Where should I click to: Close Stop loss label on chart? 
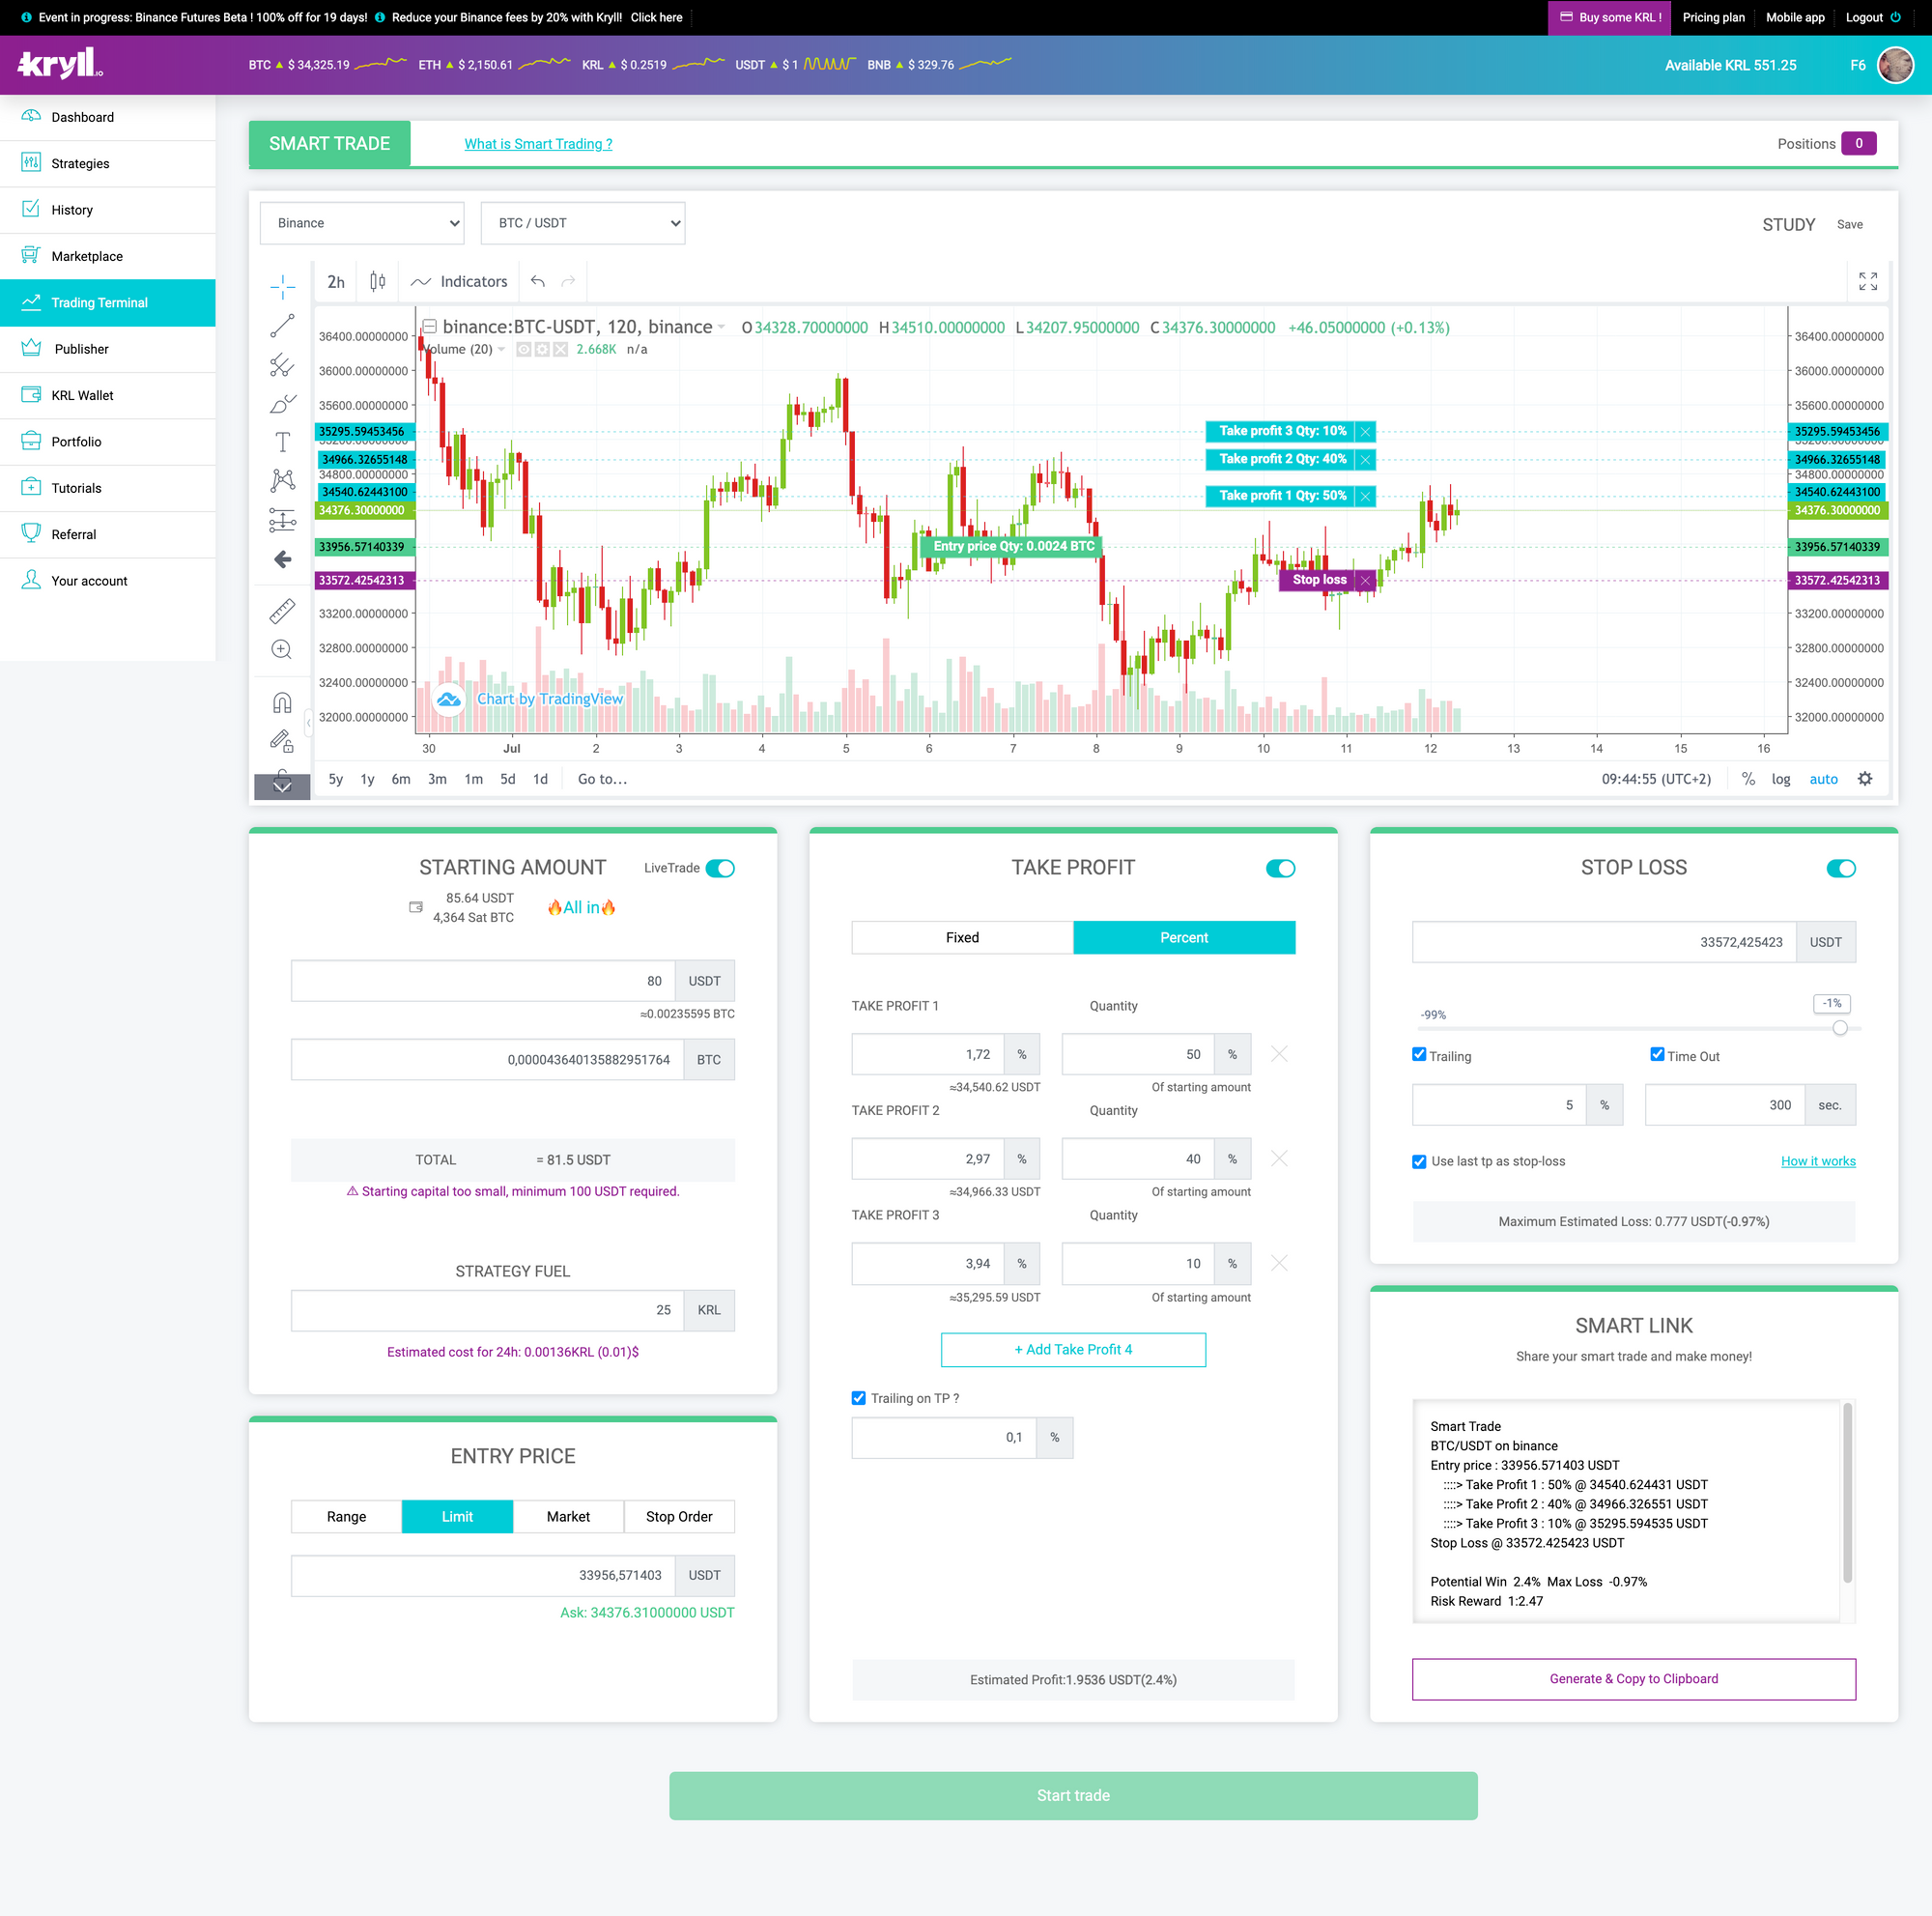point(1365,580)
